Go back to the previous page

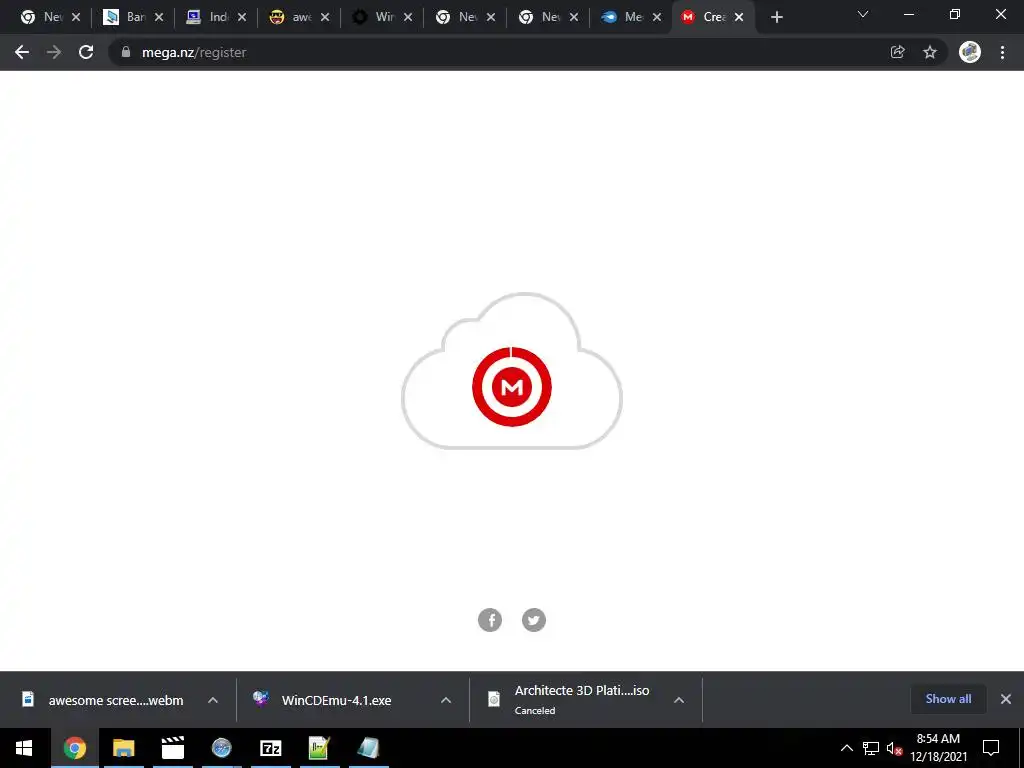click(x=22, y=52)
